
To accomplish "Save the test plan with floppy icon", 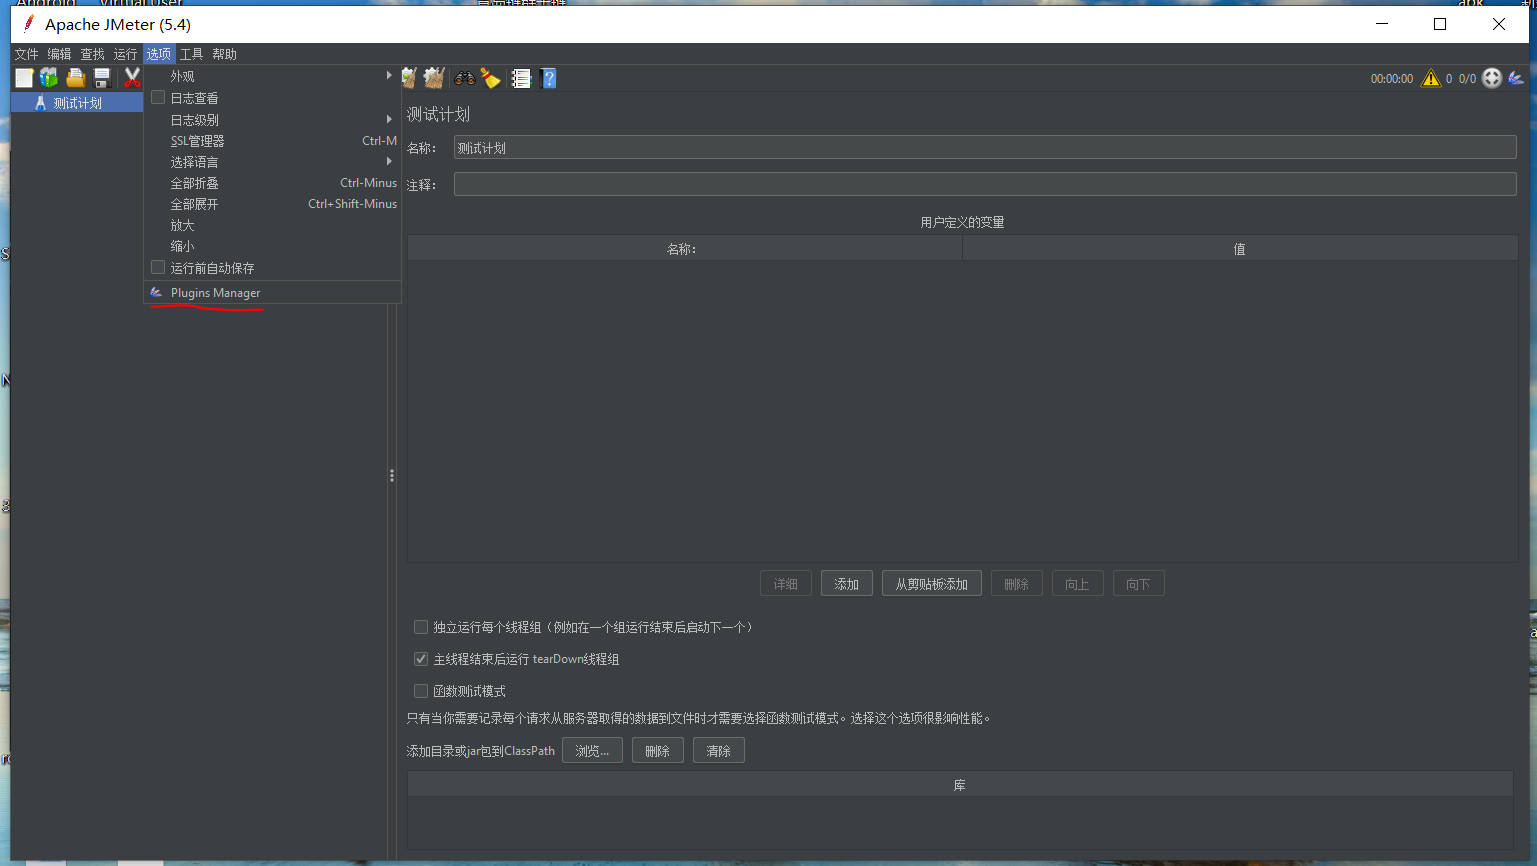I will tap(102, 78).
